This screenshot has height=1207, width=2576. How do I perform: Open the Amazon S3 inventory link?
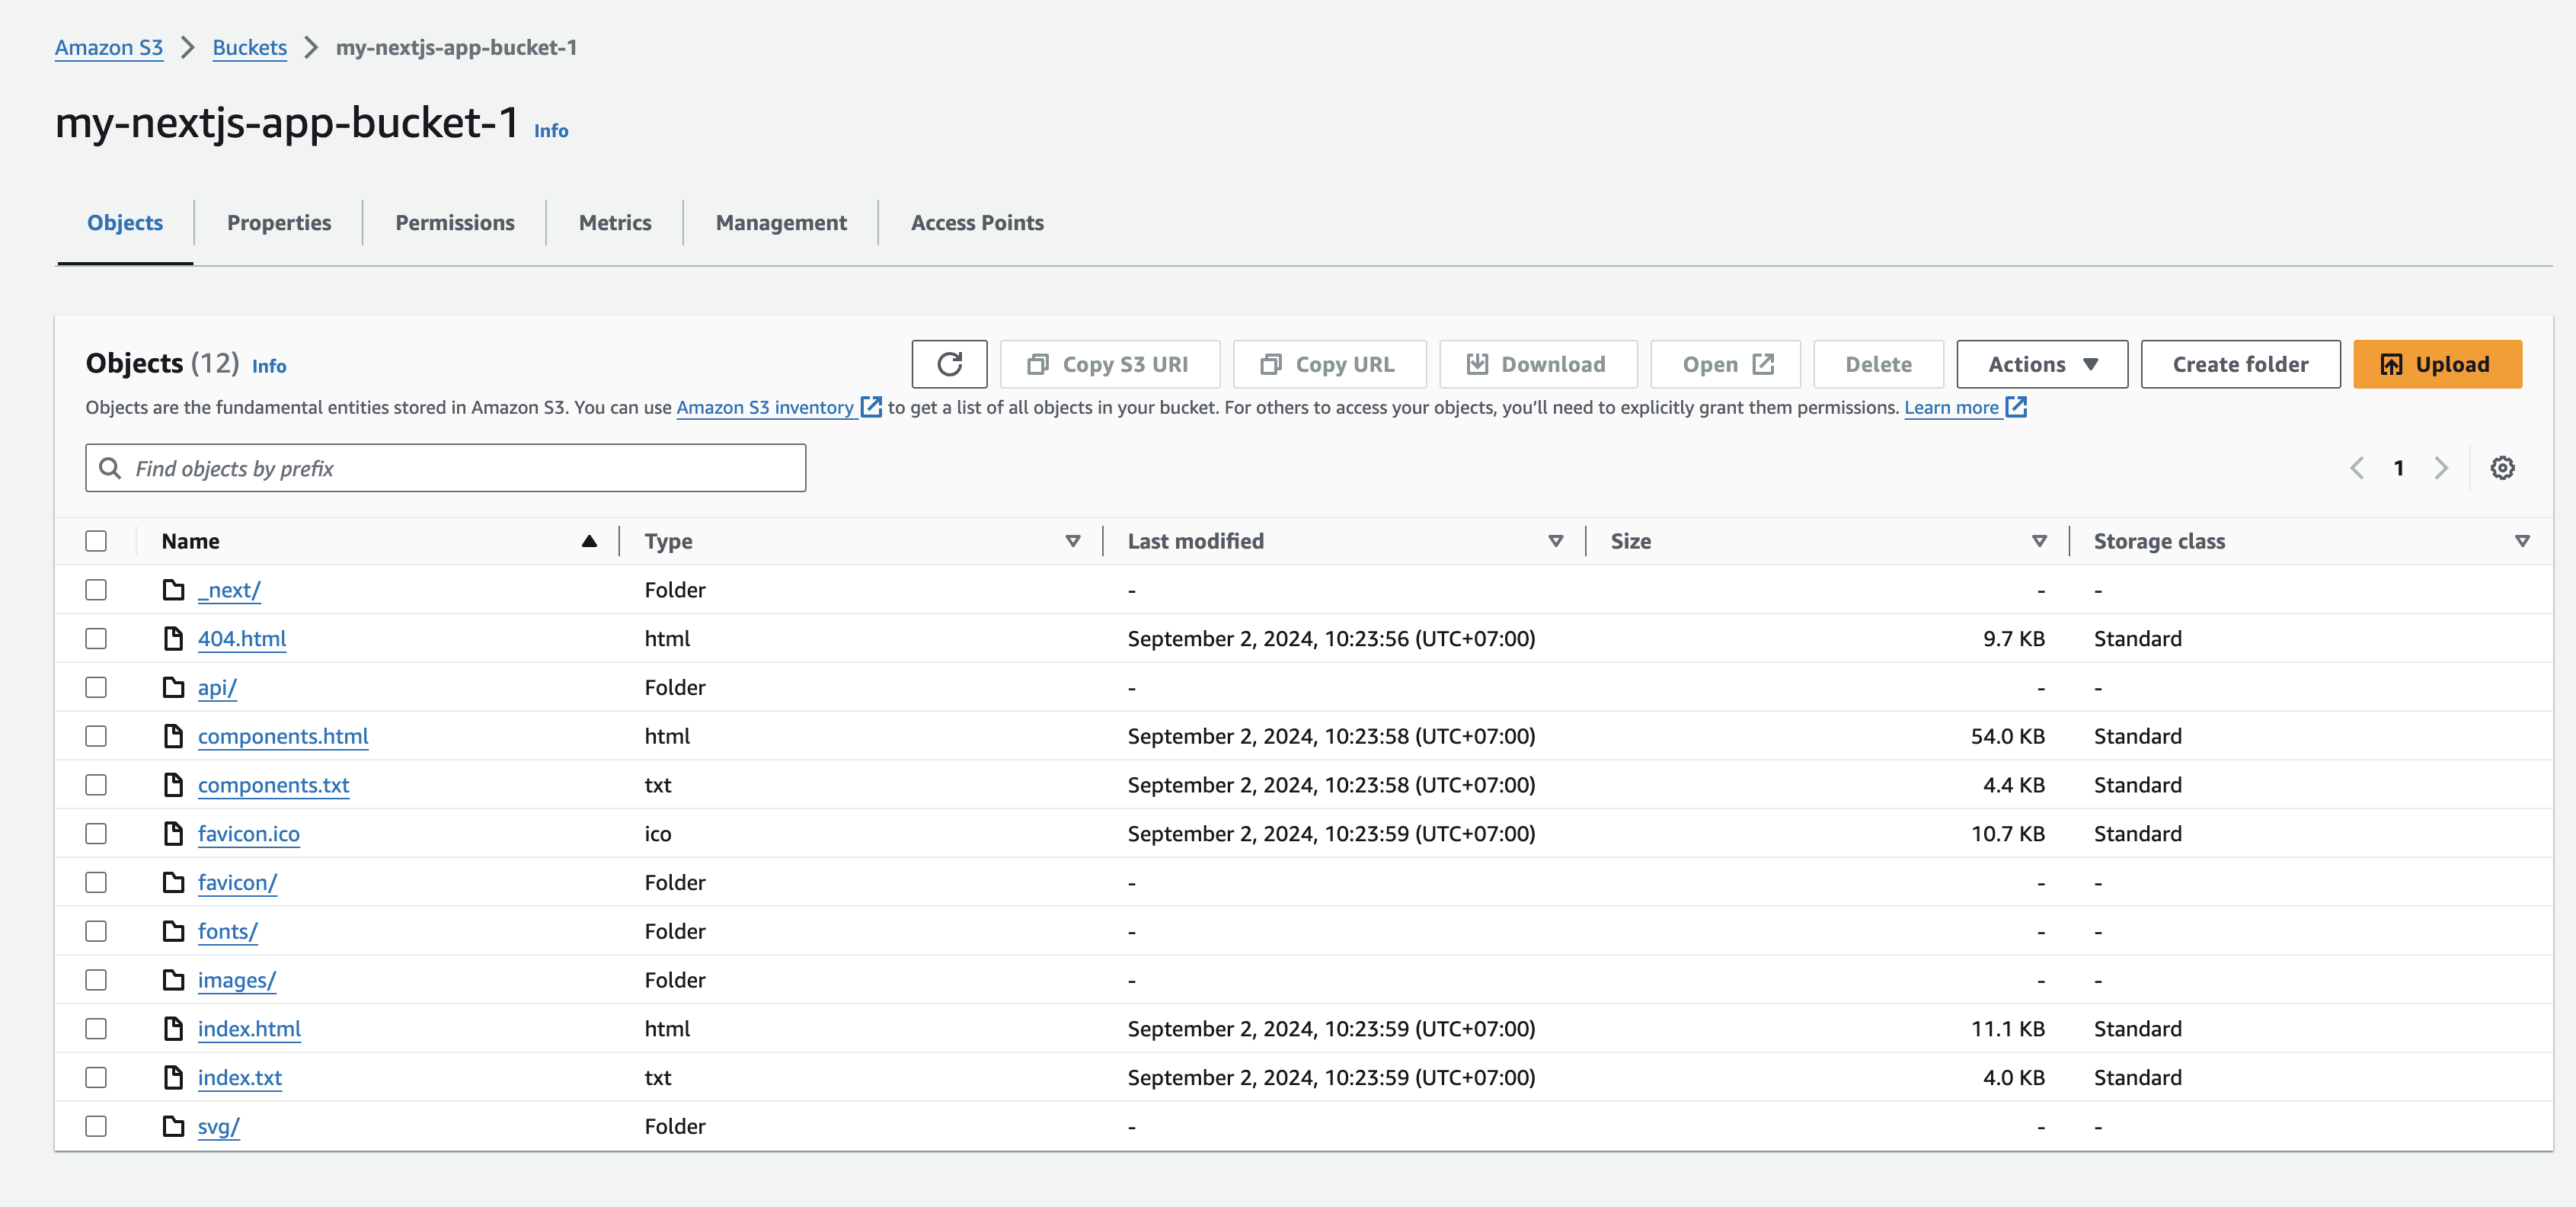[765, 407]
